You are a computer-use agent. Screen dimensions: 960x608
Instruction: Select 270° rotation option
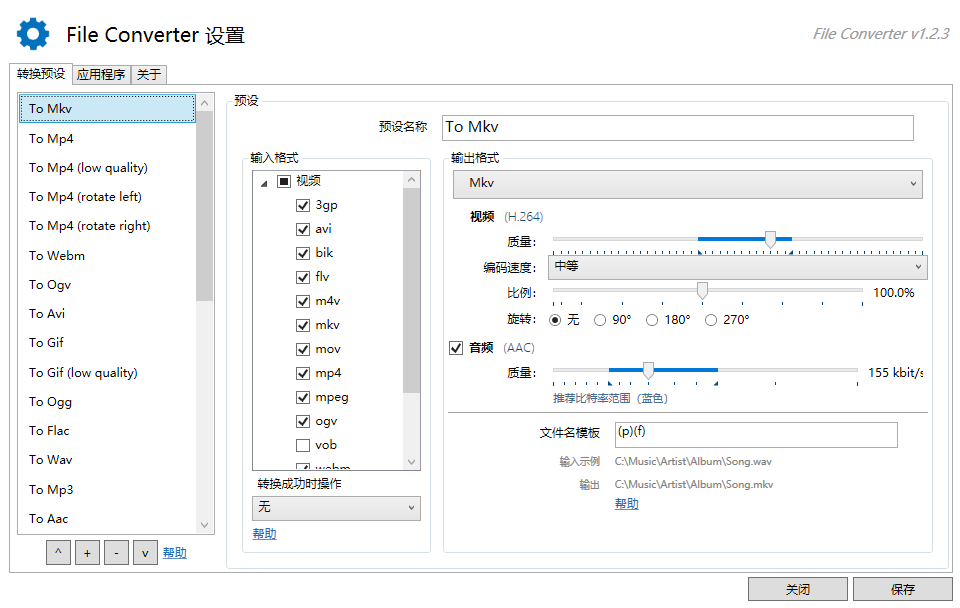pyautogui.click(x=711, y=320)
